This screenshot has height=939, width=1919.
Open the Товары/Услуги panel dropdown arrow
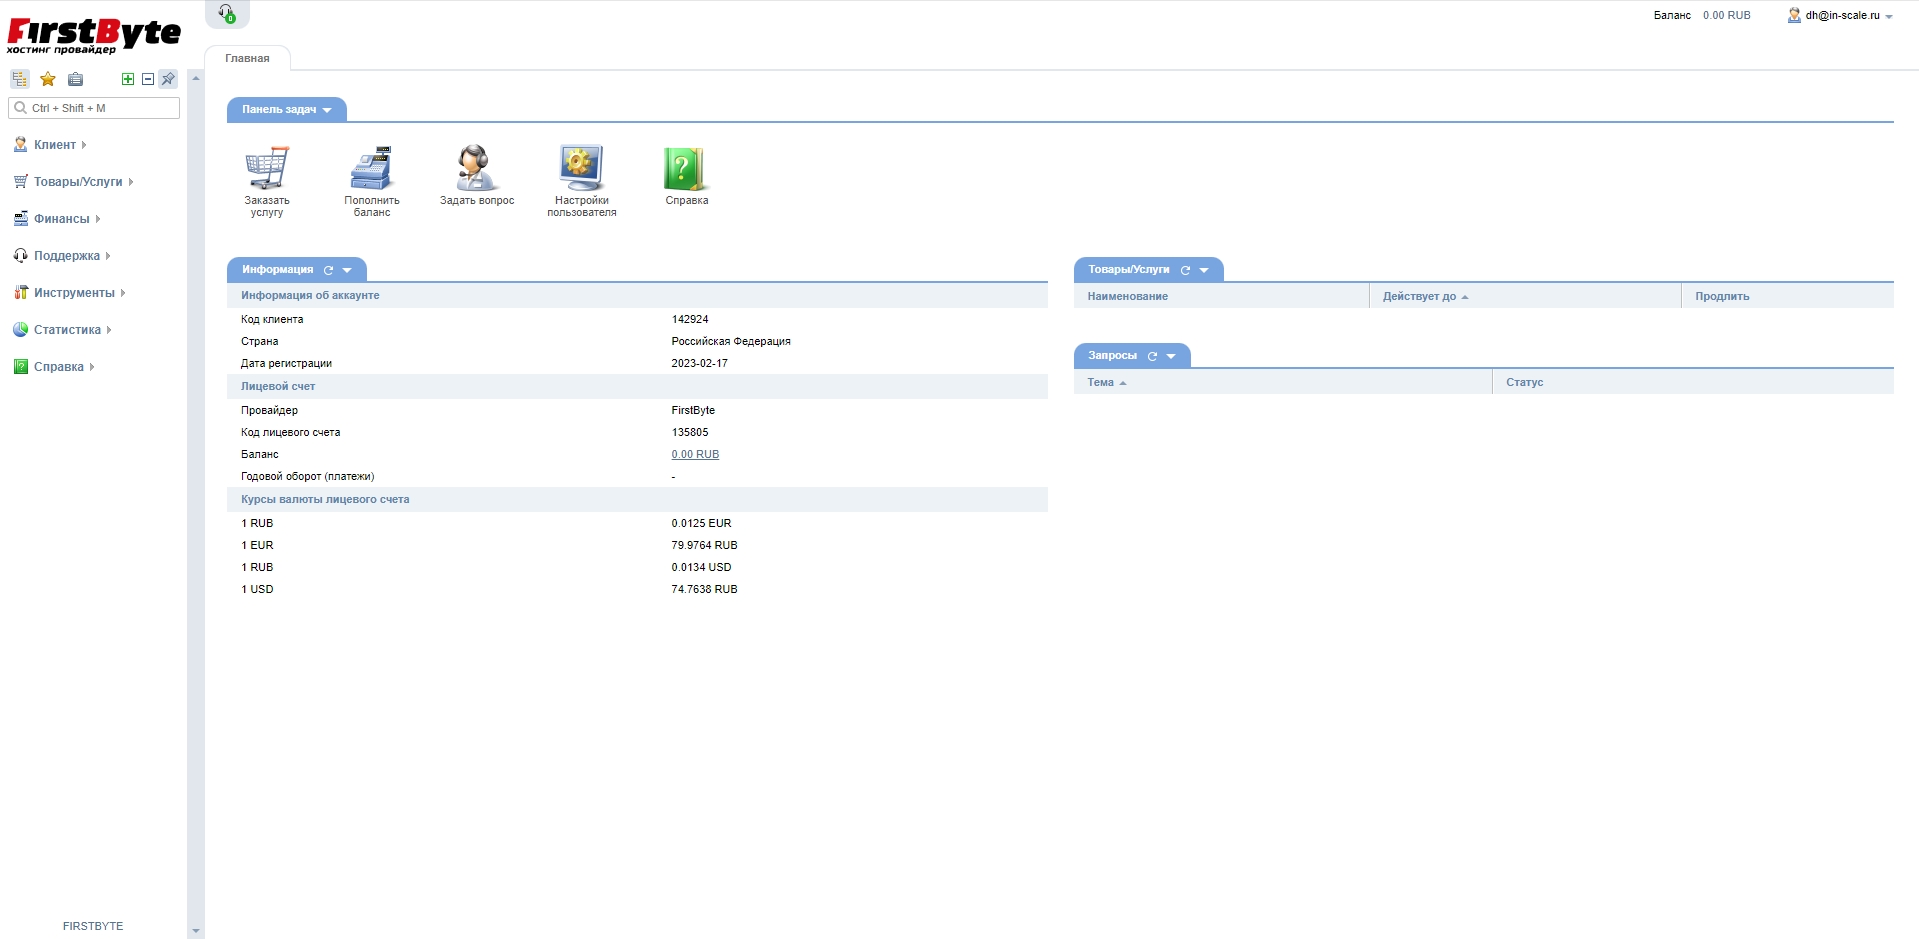pyautogui.click(x=1204, y=270)
